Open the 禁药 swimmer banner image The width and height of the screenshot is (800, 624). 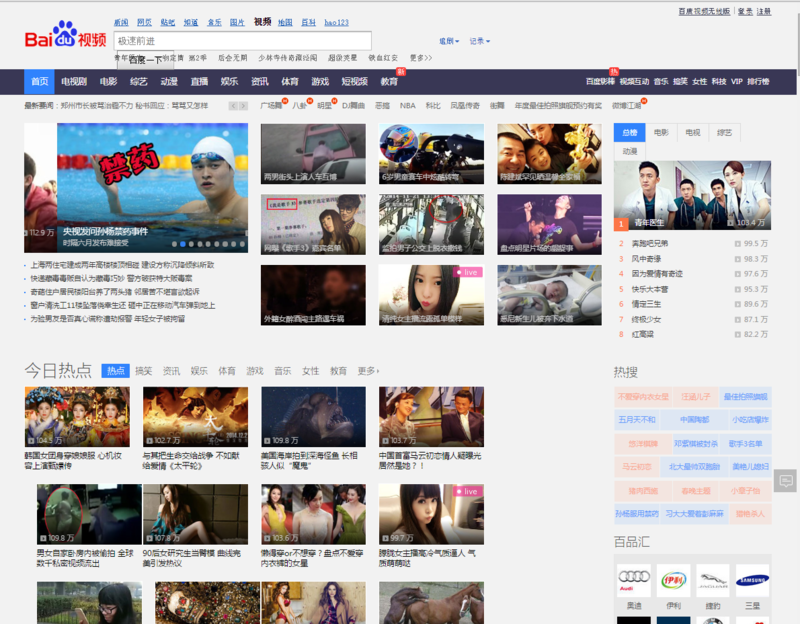pyautogui.click(x=152, y=188)
